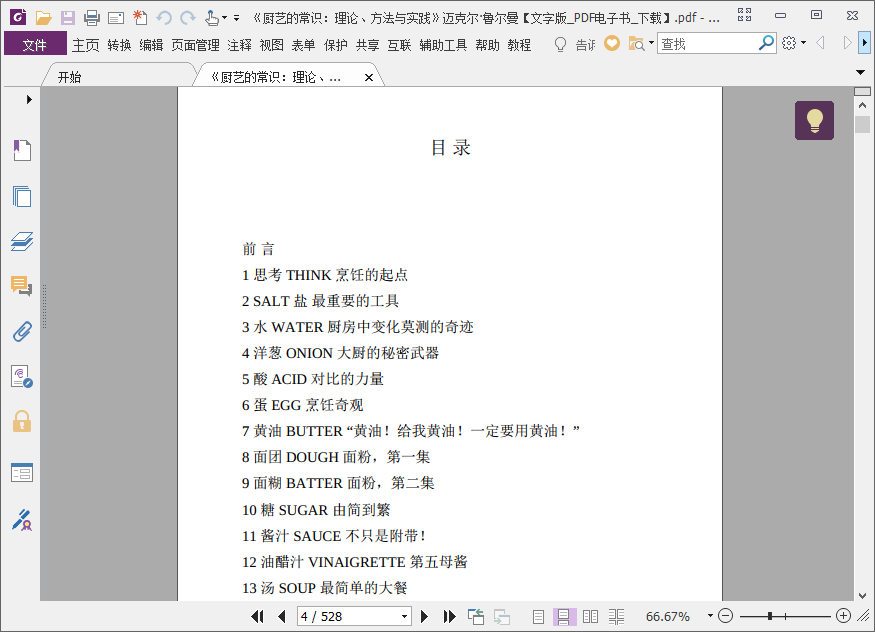Open the 教程 ribbon tab
Image resolution: width=875 pixels, height=632 pixels.
point(520,45)
